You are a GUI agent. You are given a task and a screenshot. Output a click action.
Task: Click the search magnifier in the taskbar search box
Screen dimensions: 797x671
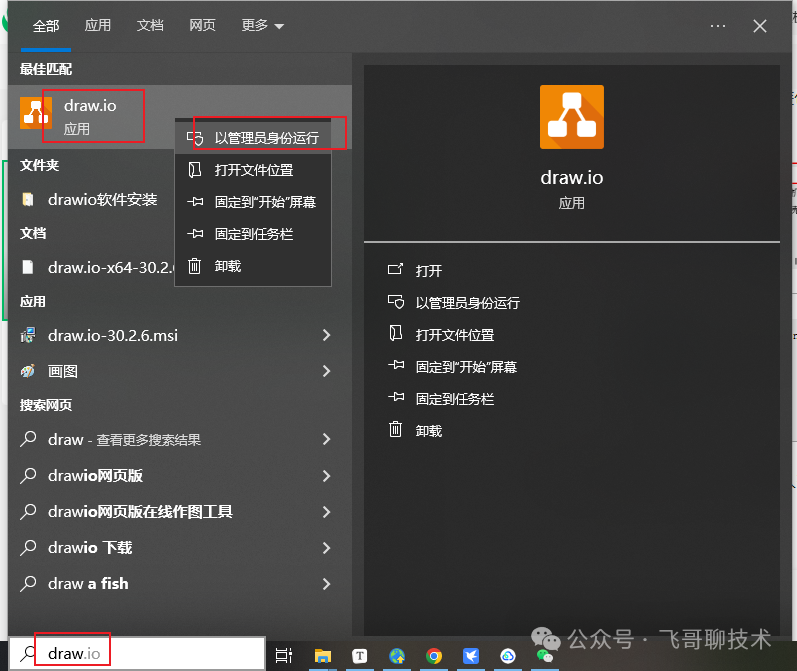pyautogui.click(x=28, y=654)
